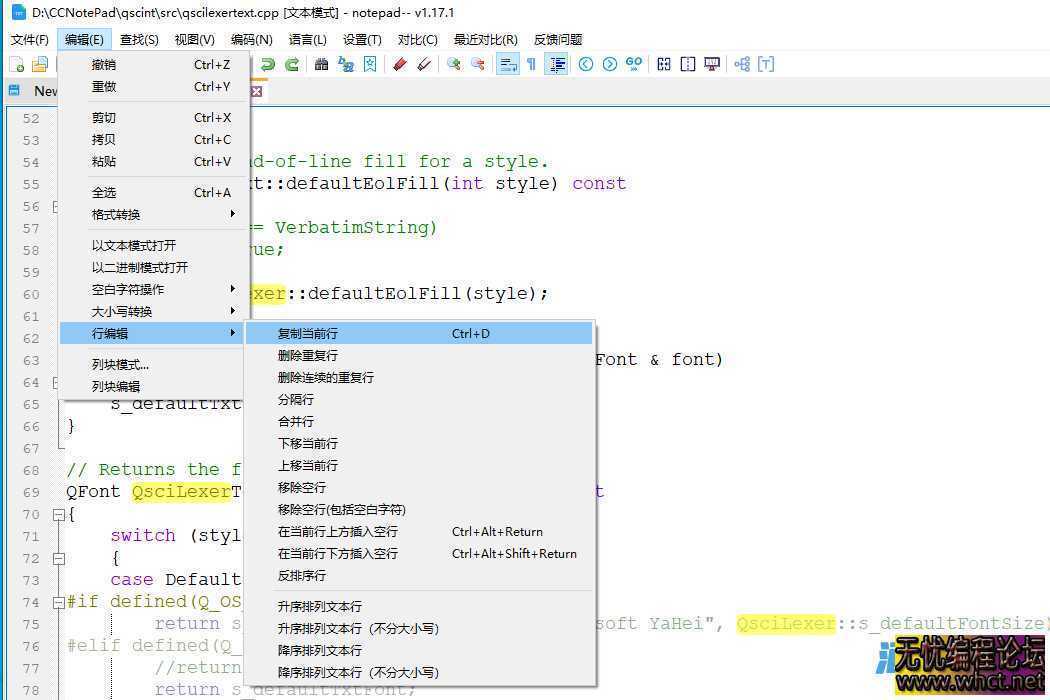The height and width of the screenshot is (700, 1050).
Task: Select the Redo toolbar icon
Action: [x=291, y=64]
